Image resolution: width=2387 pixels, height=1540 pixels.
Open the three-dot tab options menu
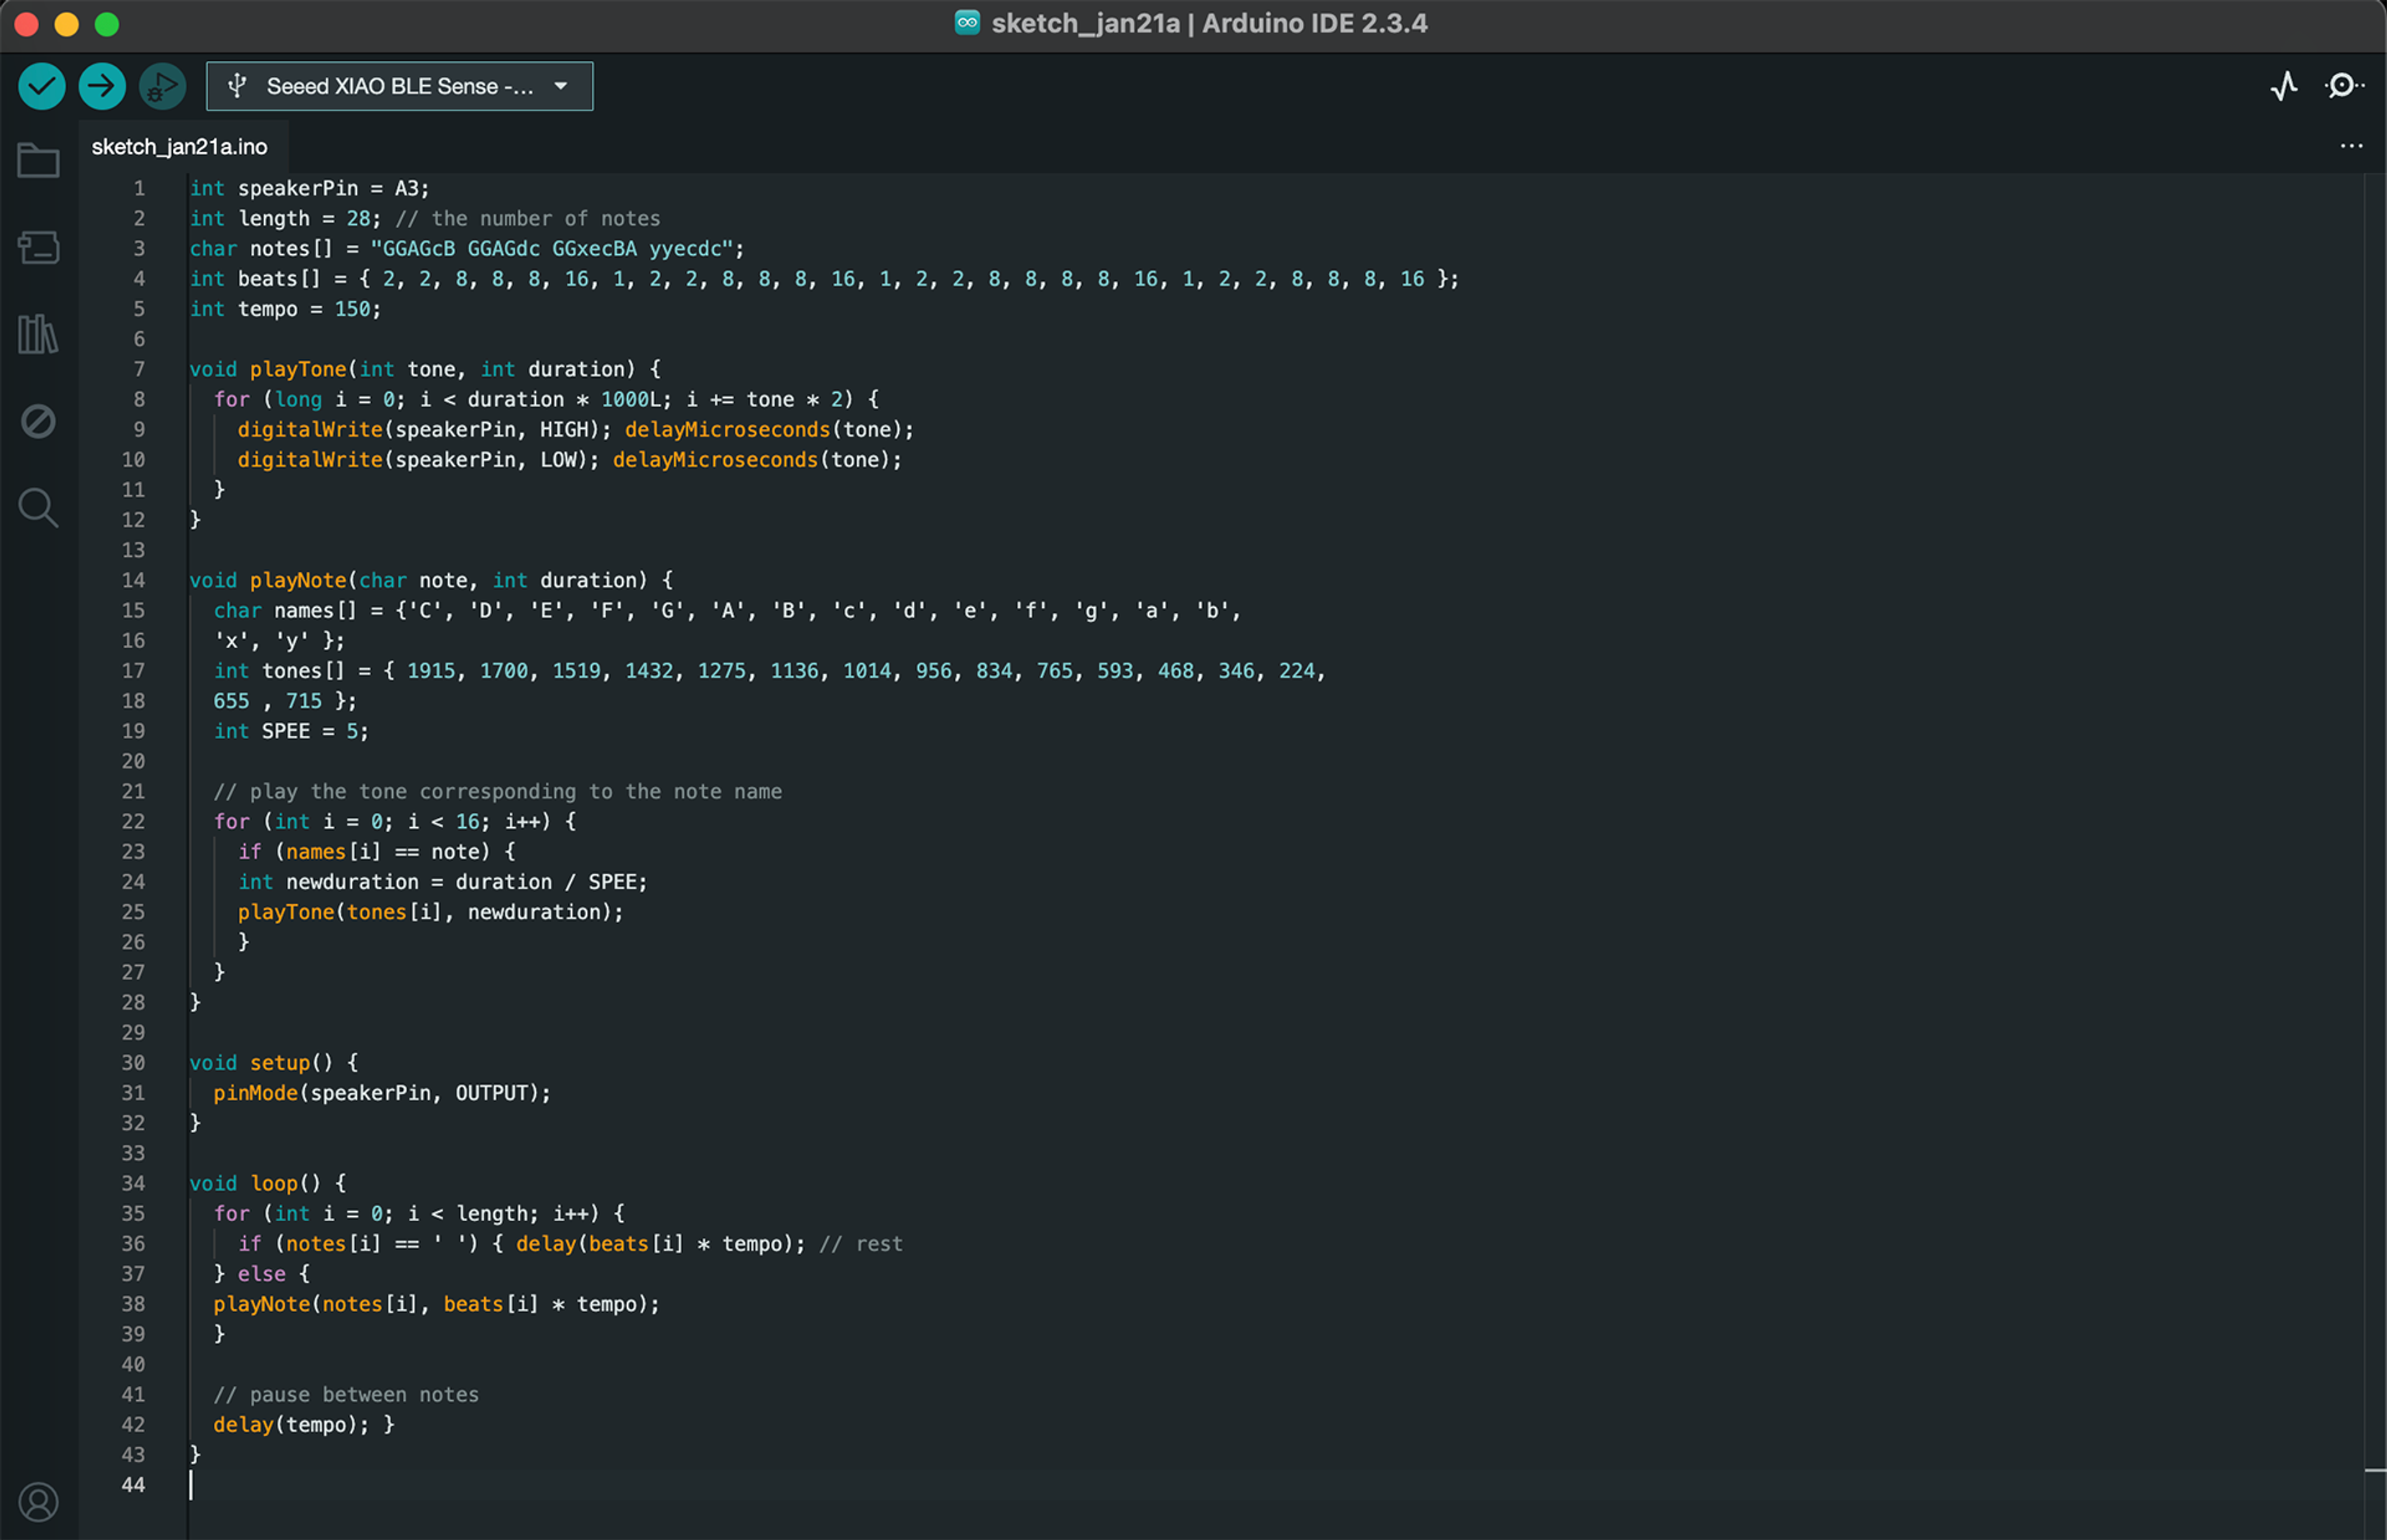tap(2351, 146)
